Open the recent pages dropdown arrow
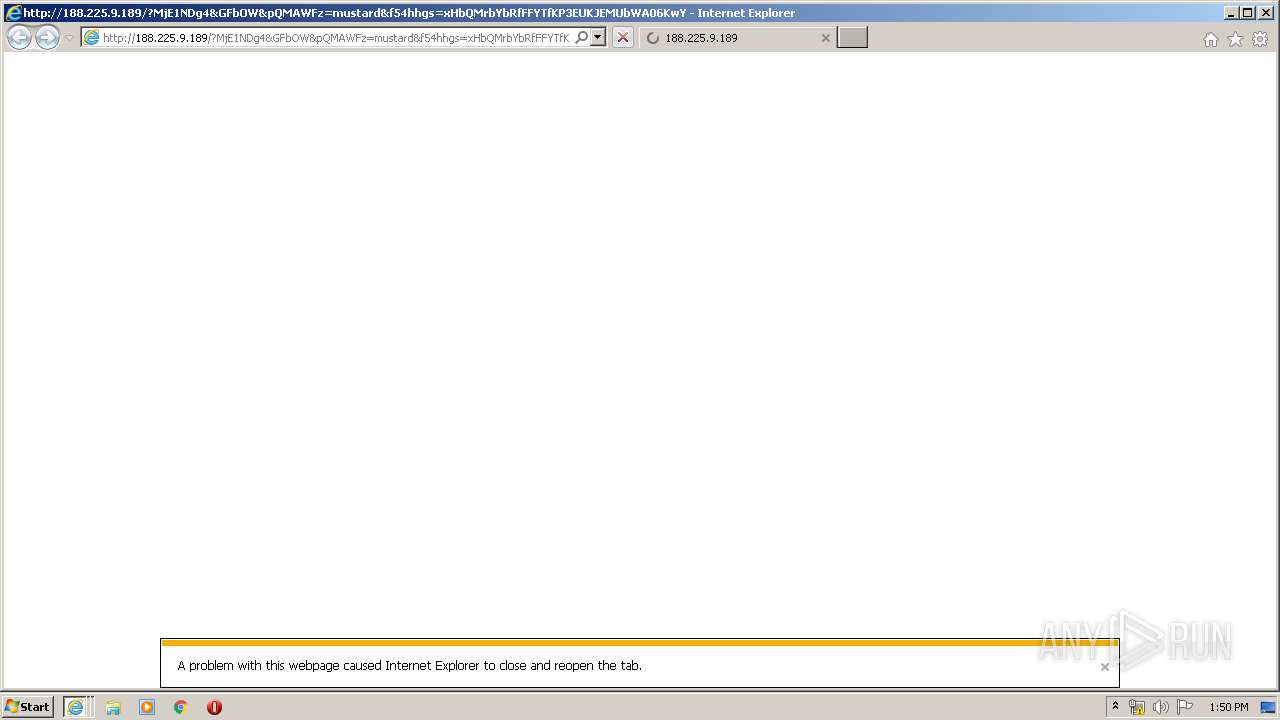This screenshot has height=720, width=1280. (69, 38)
